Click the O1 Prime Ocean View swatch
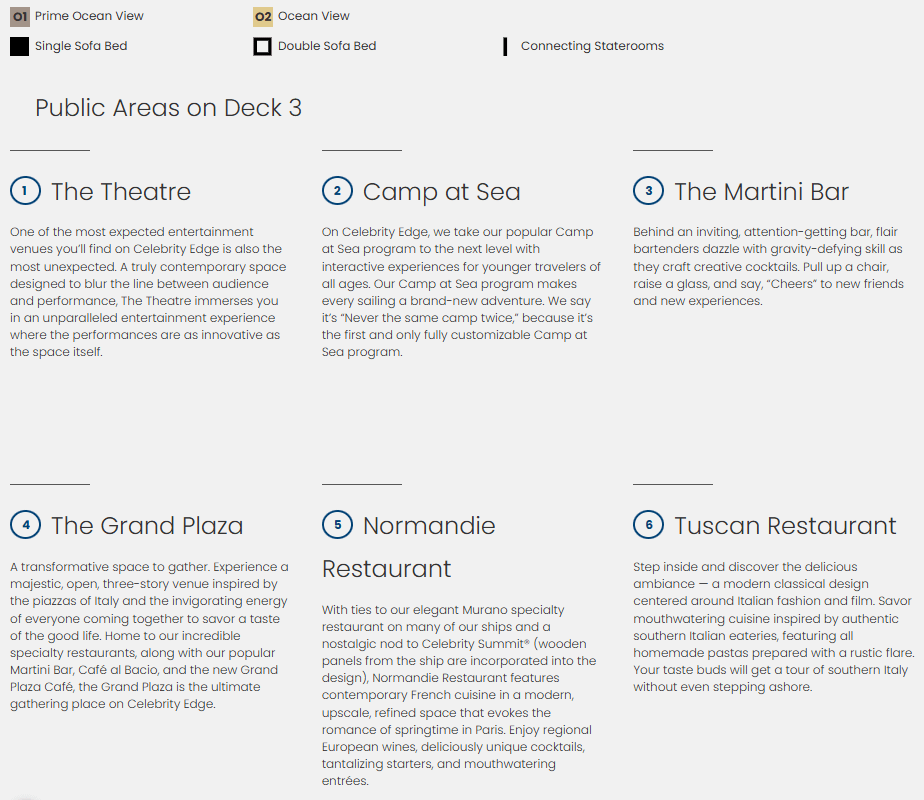 click(x=19, y=16)
